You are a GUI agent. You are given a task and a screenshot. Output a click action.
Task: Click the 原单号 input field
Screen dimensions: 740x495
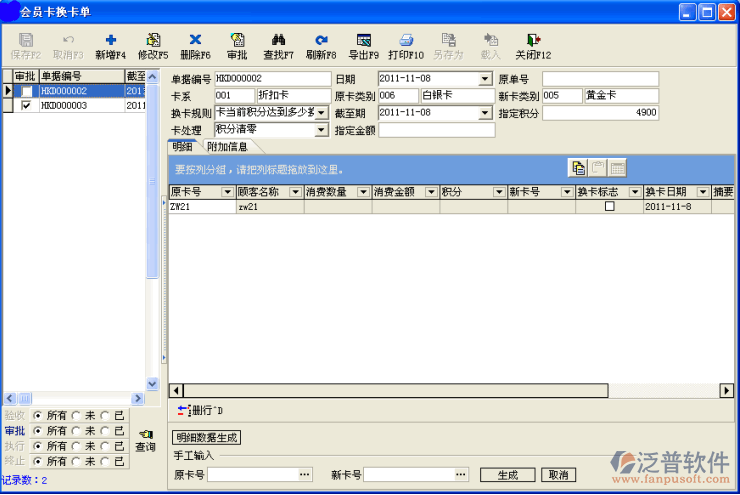pos(600,79)
